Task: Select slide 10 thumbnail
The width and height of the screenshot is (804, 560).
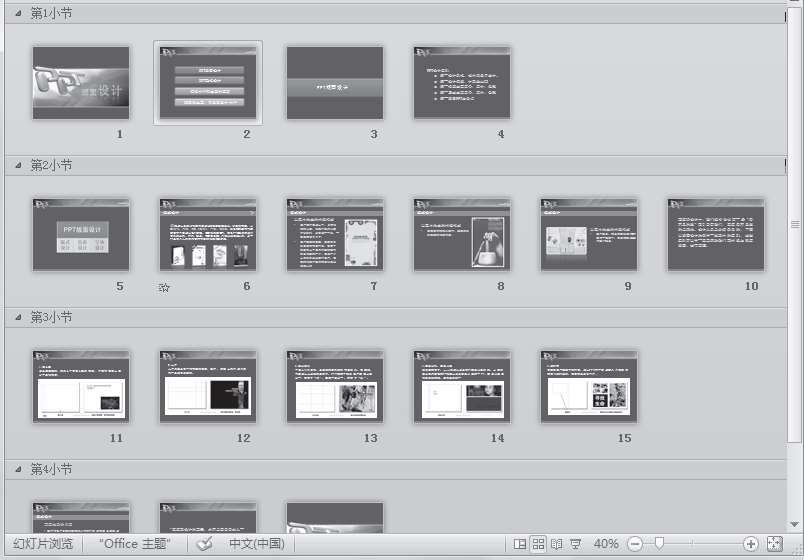Action: (x=715, y=234)
